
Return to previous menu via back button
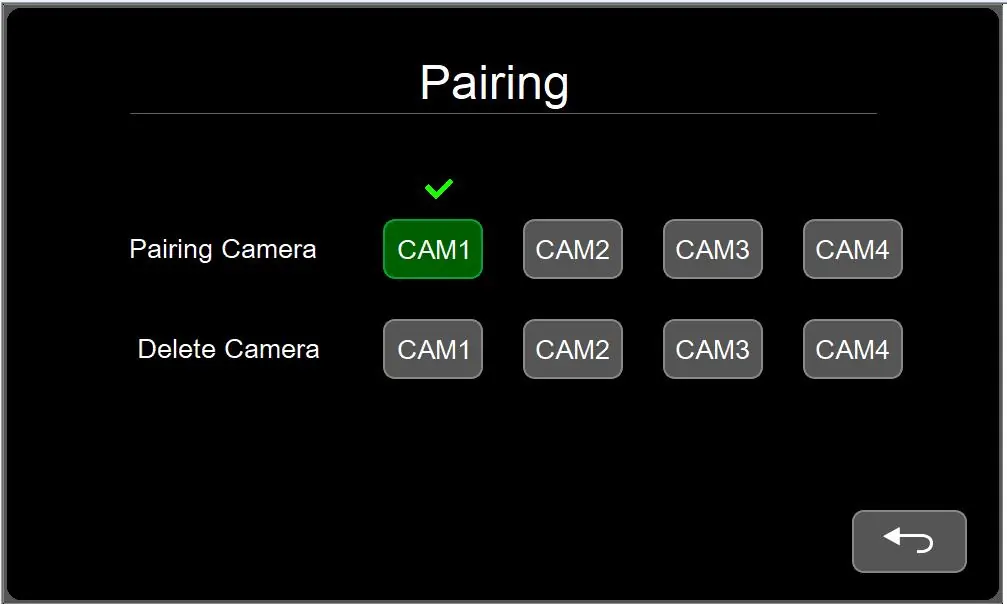[x=909, y=541]
